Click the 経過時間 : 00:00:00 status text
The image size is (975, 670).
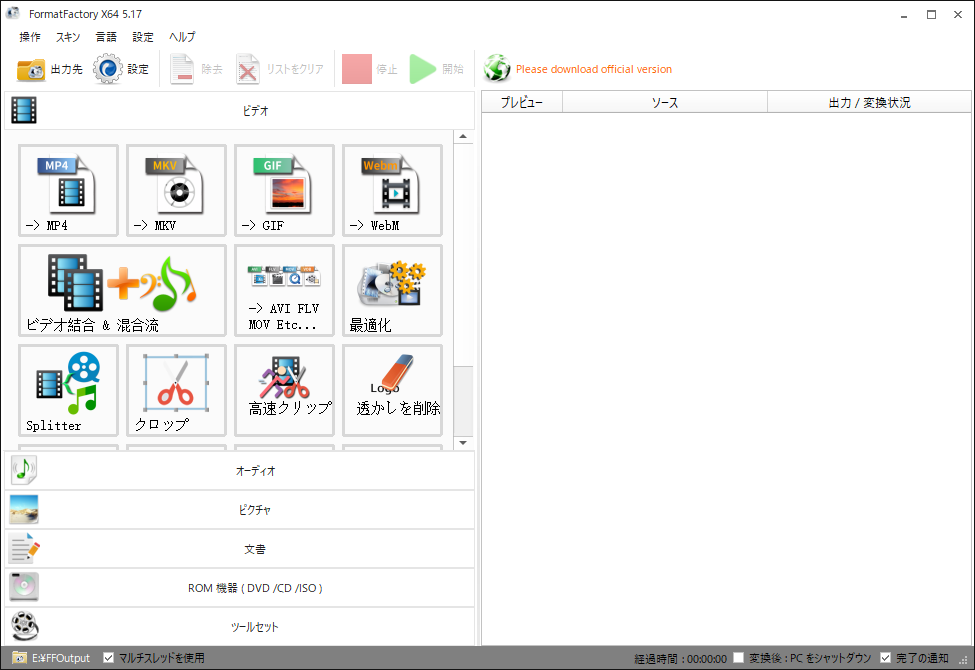pyautogui.click(x=680, y=658)
